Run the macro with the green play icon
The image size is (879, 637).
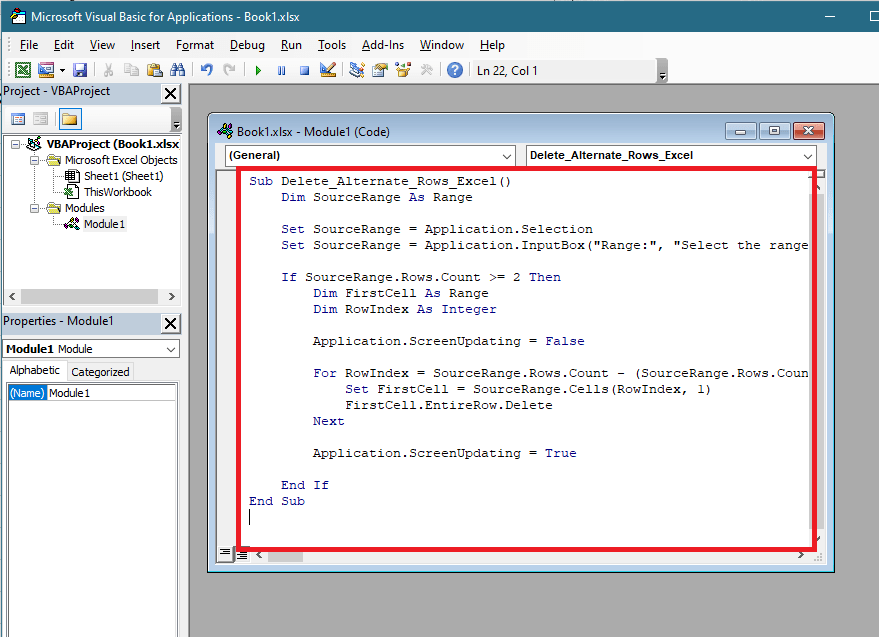258,71
